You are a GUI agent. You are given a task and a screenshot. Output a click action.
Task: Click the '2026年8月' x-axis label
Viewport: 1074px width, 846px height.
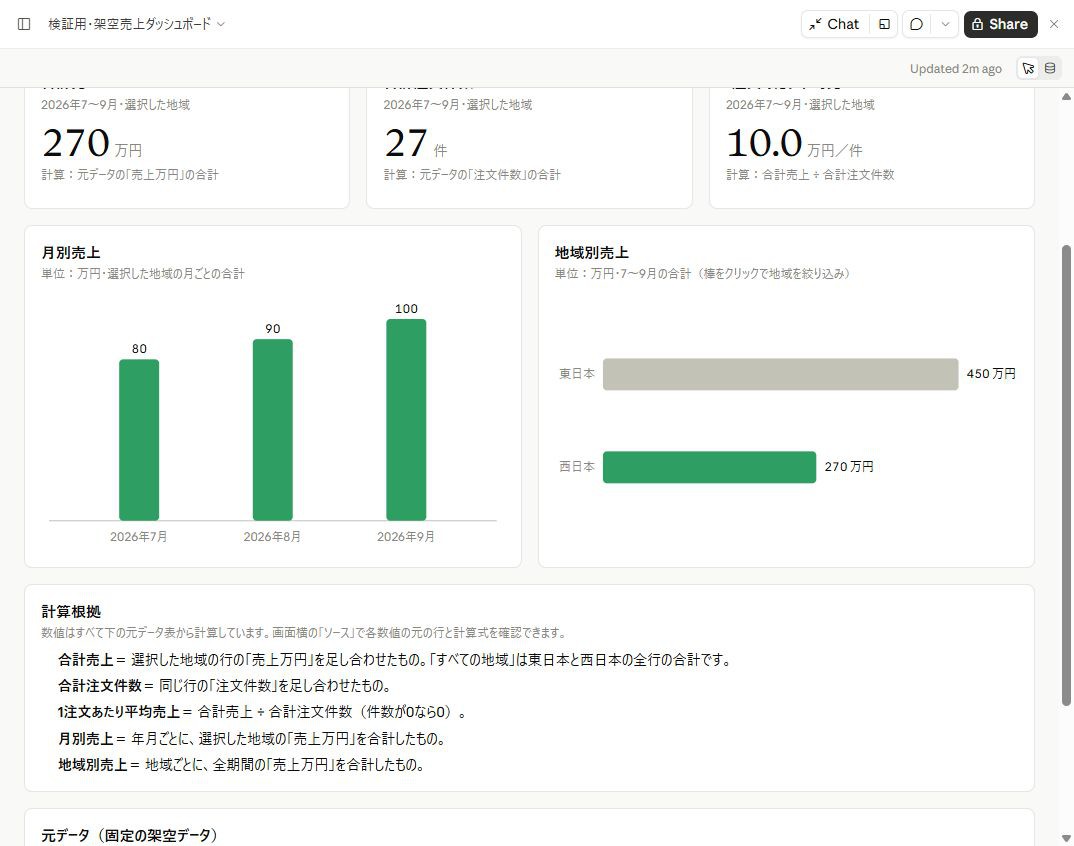[x=272, y=536]
